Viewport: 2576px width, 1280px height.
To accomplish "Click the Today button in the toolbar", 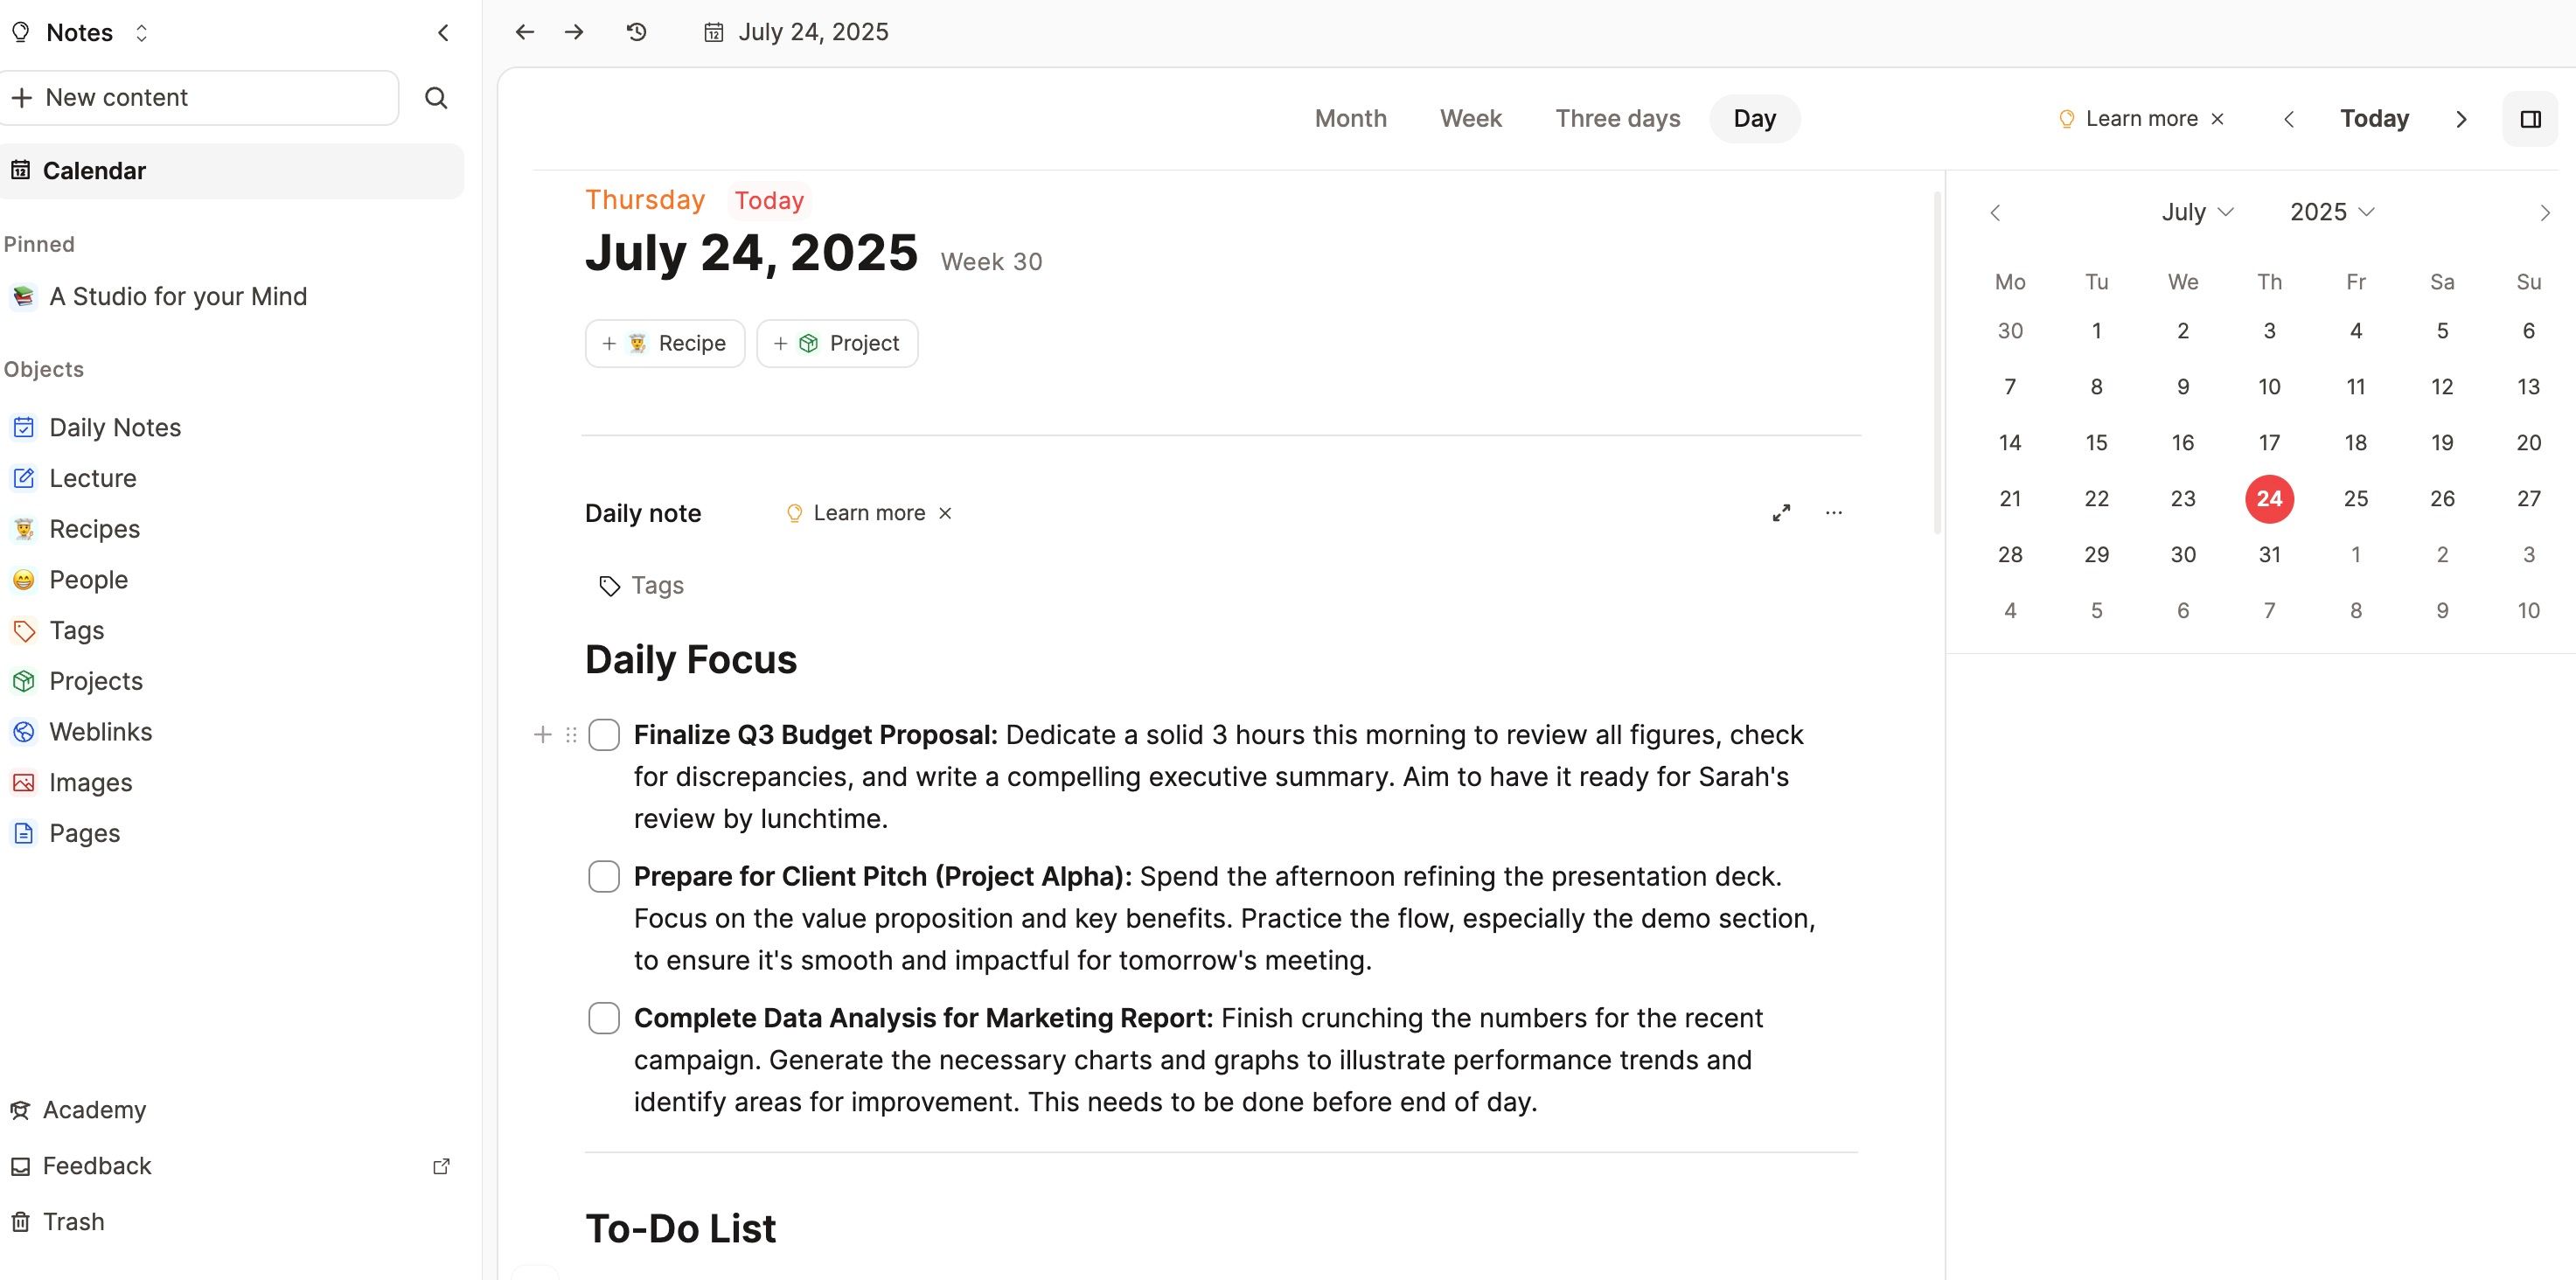I will (x=2374, y=119).
